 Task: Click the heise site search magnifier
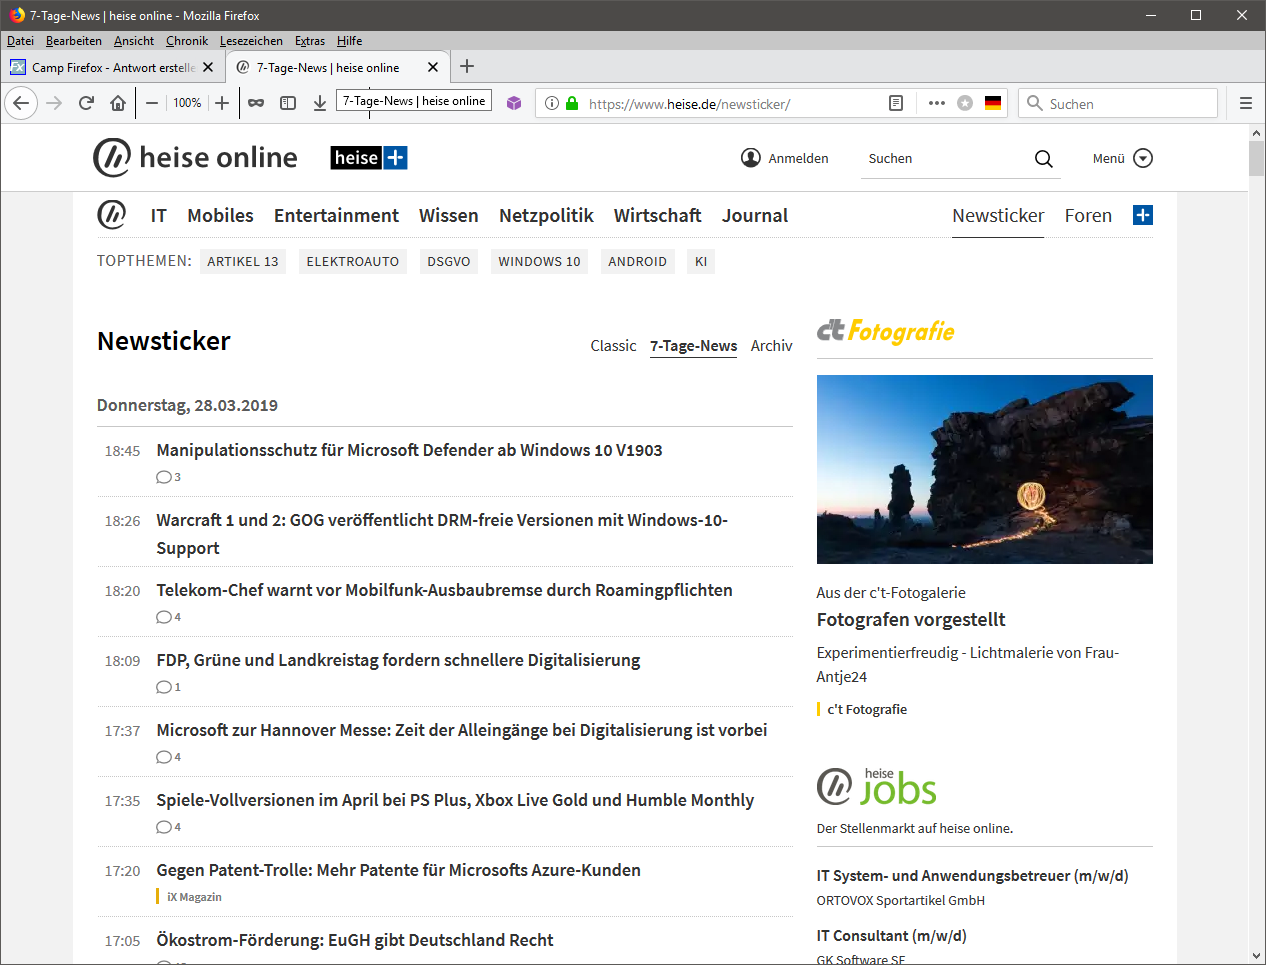[1043, 159]
